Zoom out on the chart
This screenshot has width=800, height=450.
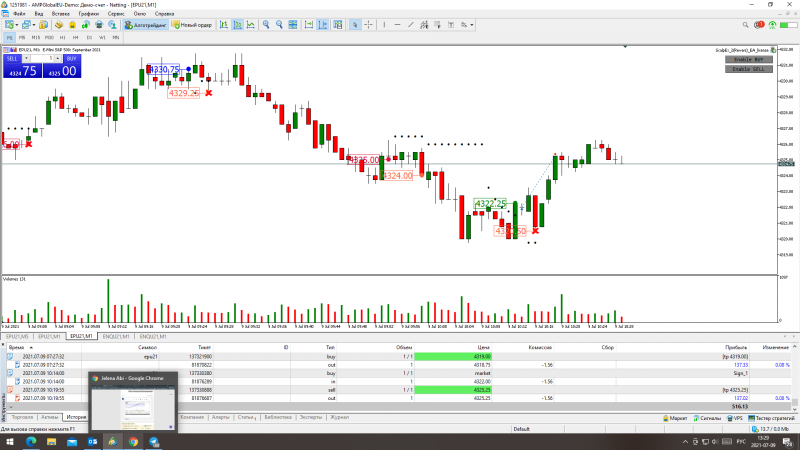click(x=279, y=24)
